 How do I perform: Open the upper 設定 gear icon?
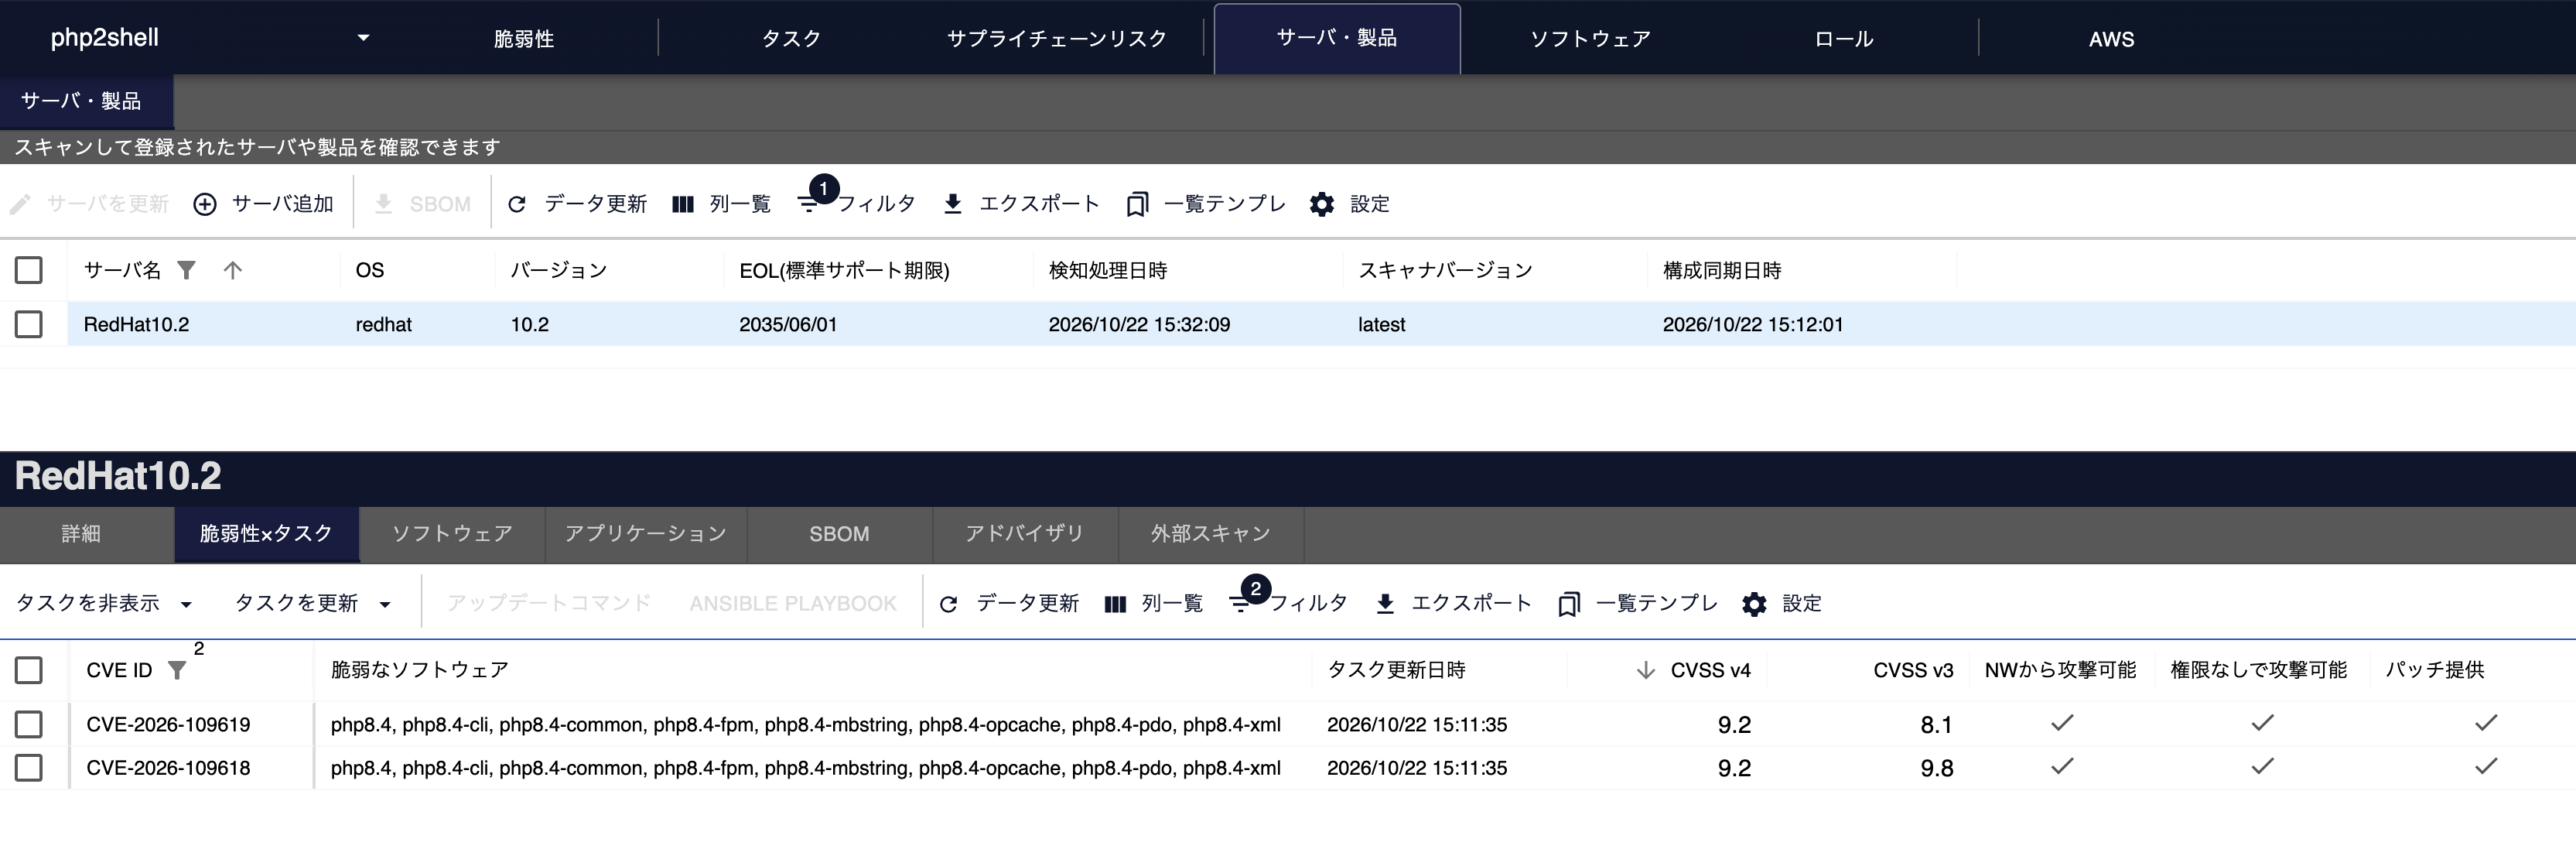(x=1322, y=204)
